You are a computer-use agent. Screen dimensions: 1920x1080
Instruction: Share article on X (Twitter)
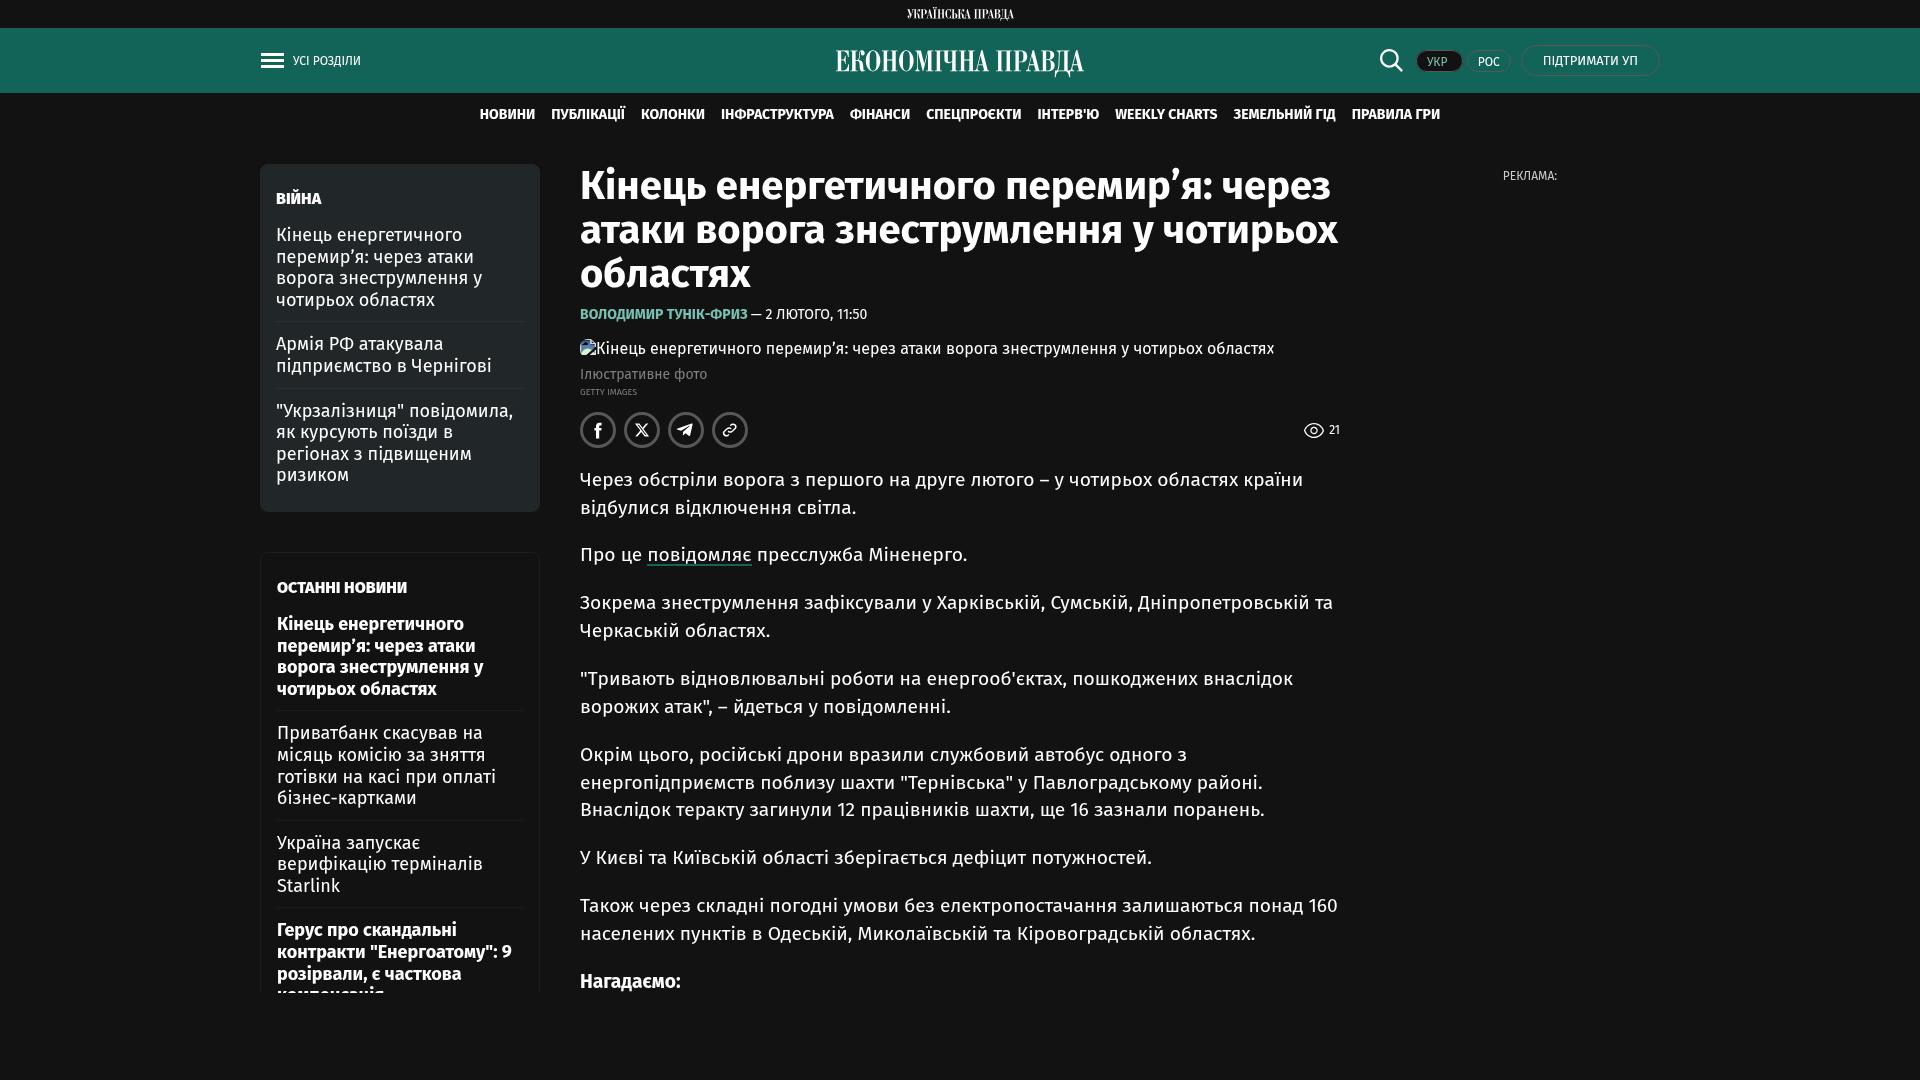(x=642, y=430)
